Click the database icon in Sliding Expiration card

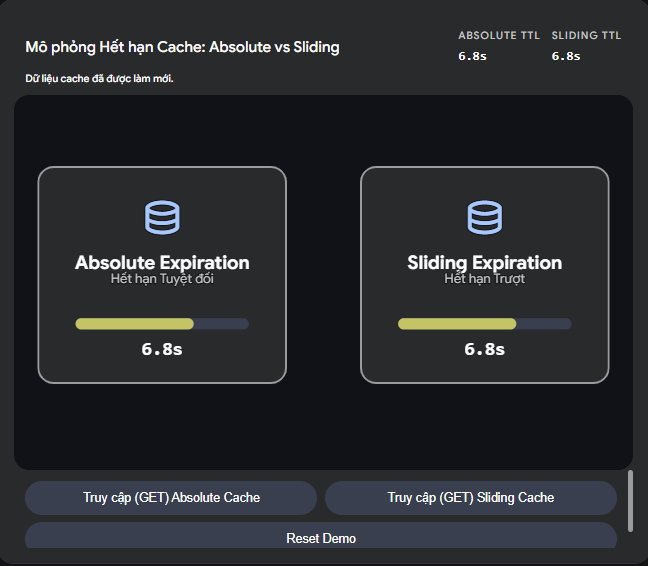[x=485, y=218]
